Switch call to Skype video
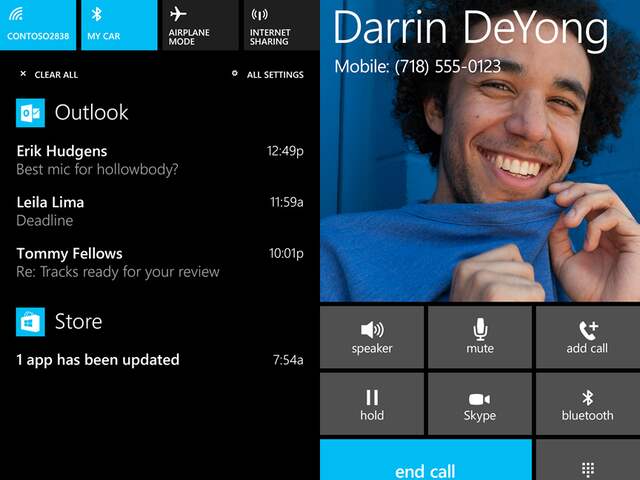Viewport: 640px width, 480px height. click(480, 404)
